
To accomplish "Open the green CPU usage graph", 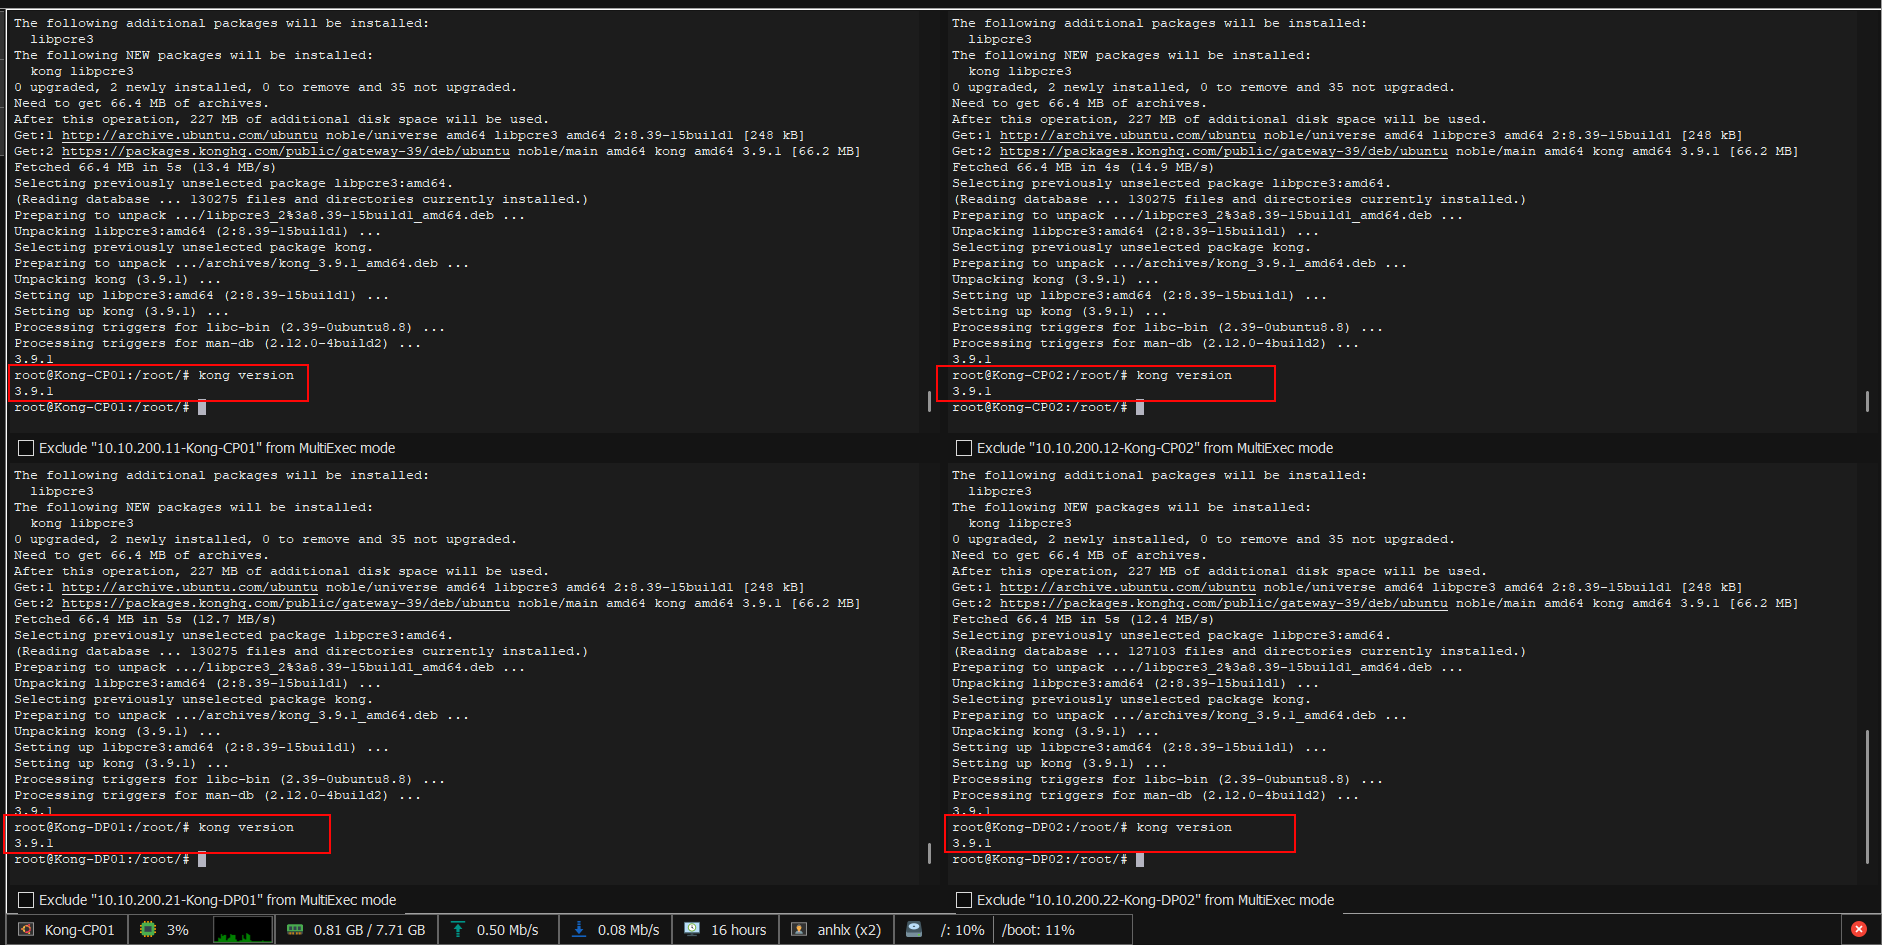I will point(243,930).
